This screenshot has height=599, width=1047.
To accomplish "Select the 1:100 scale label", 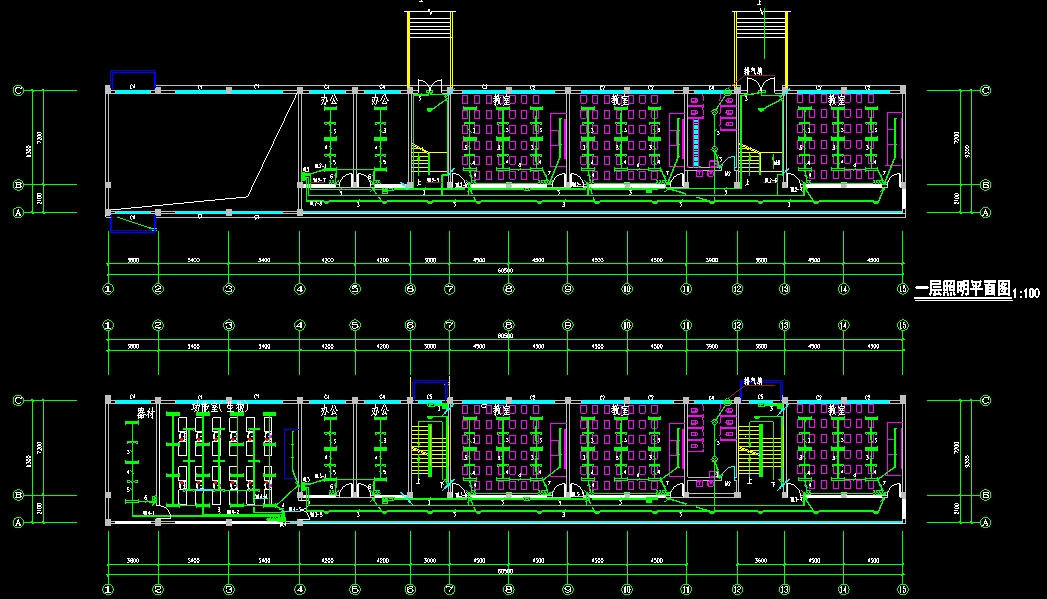I will coord(1027,294).
